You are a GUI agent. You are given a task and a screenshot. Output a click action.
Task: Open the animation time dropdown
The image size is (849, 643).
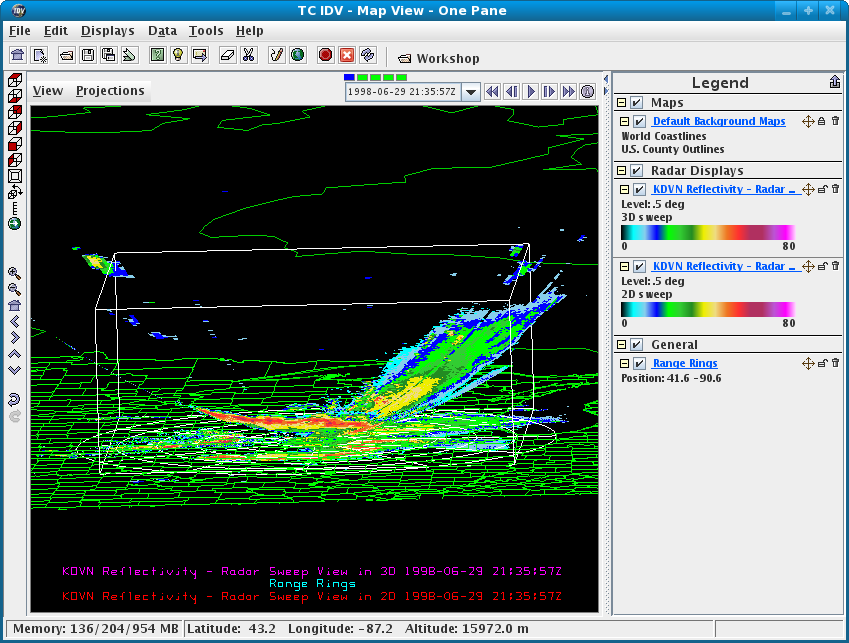pyautogui.click(x=472, y=91)
